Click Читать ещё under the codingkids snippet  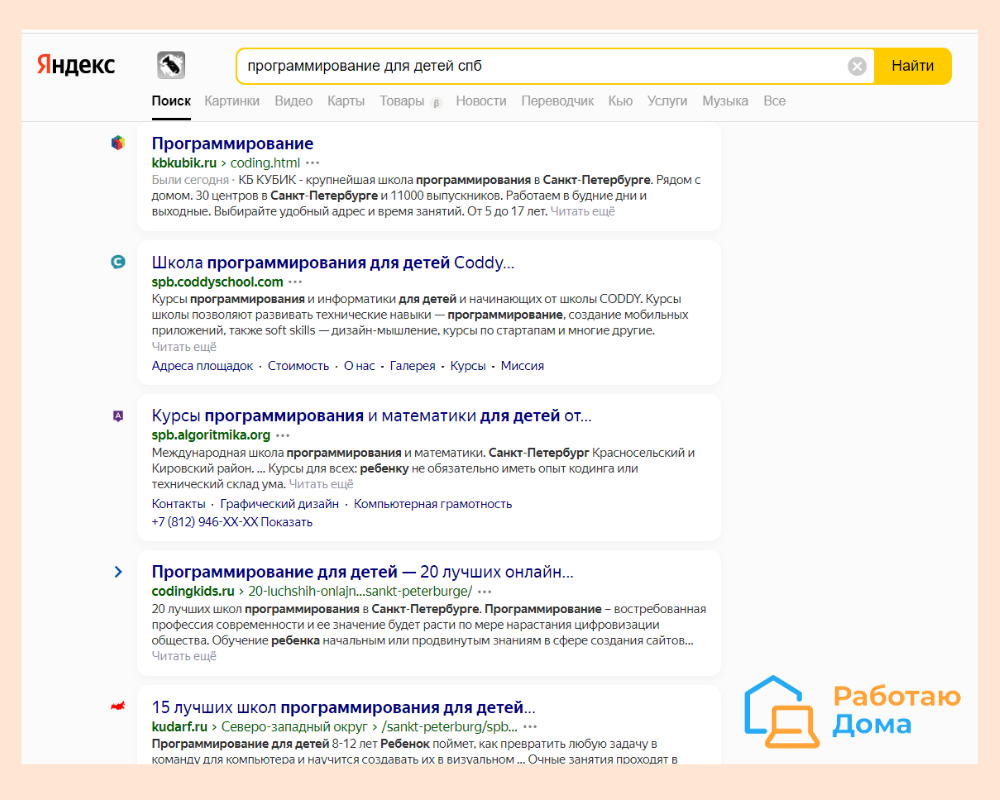tap(184, 656)
